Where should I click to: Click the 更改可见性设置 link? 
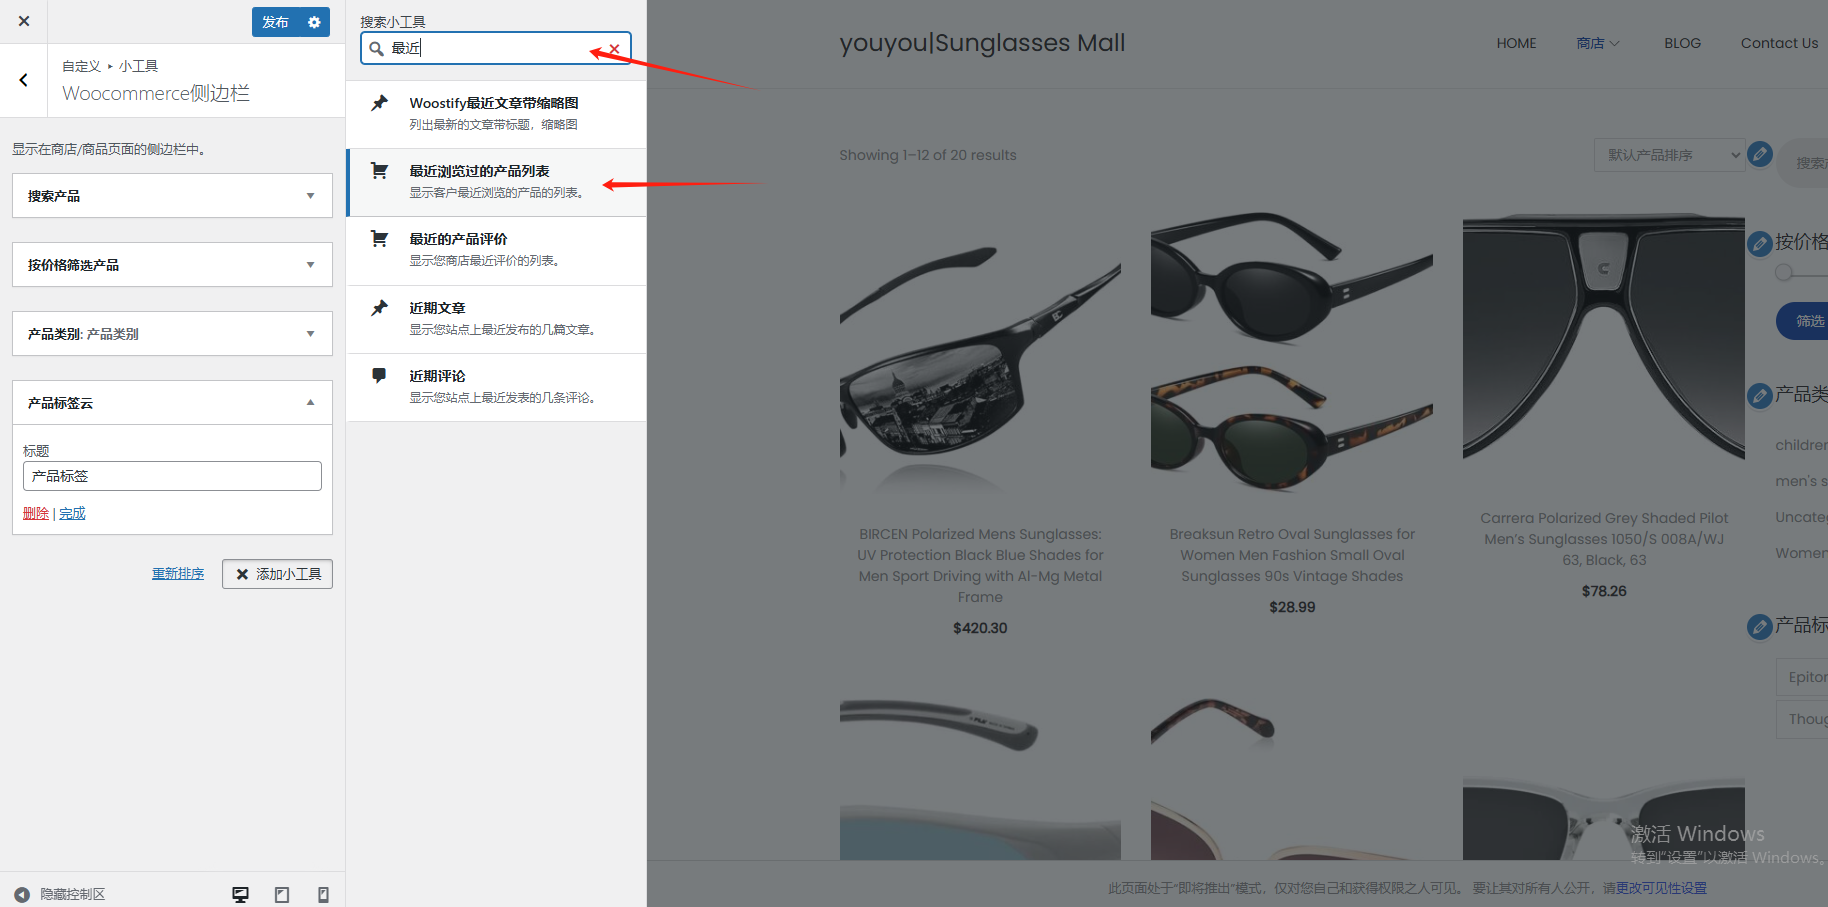point(1661,888)
